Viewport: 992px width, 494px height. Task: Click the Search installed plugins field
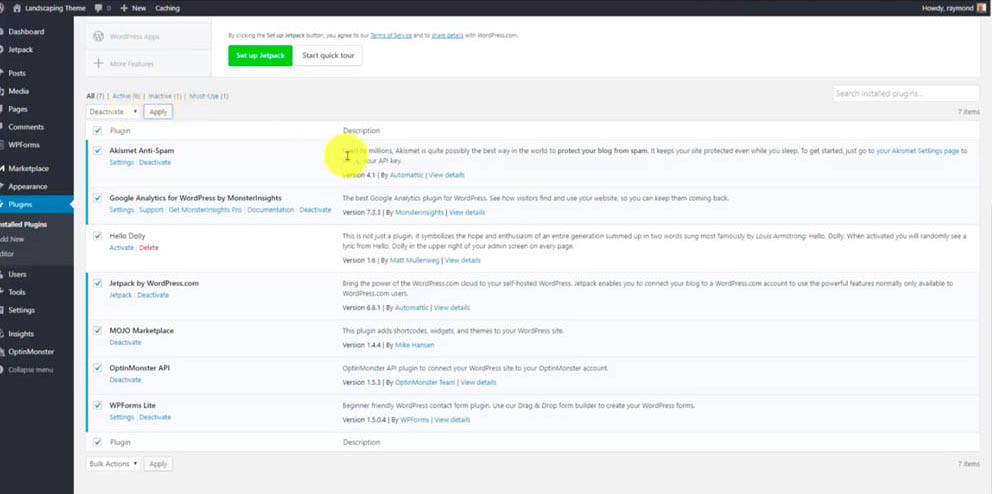click(x=905, y=94)
